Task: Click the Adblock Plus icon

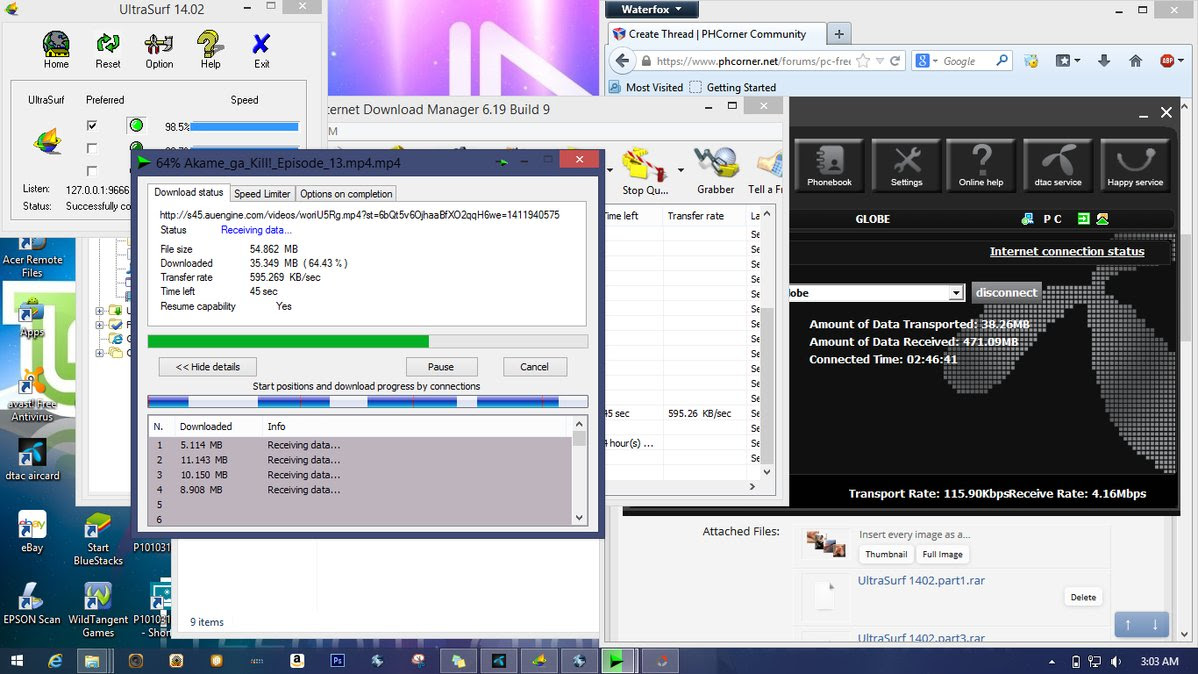Action: coord(1166,61)
